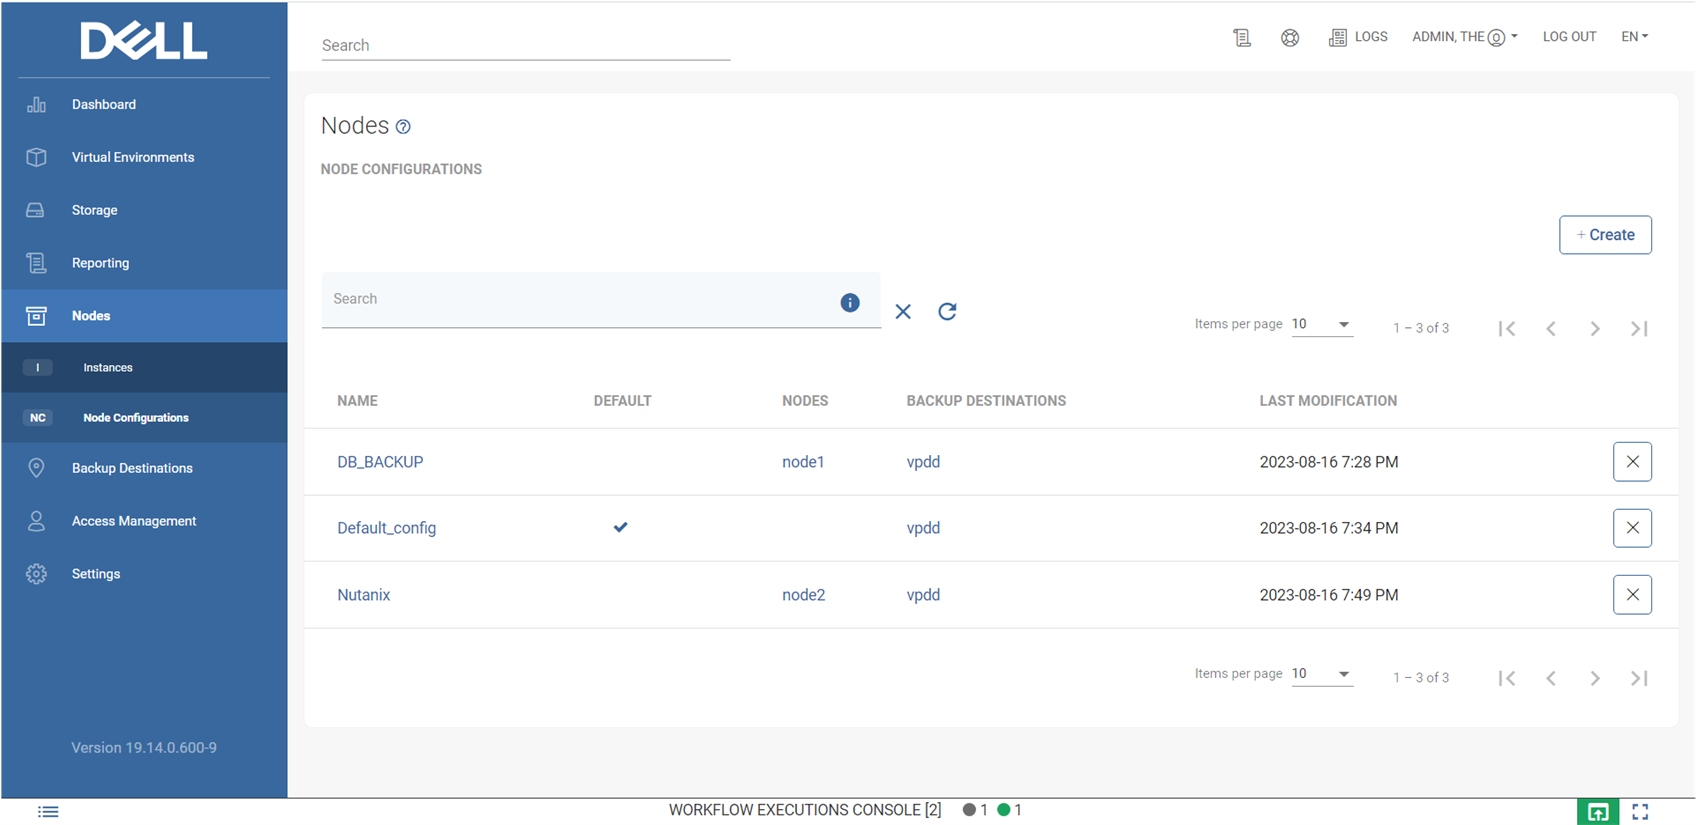Click the refresh icon beside search

pos(947,311)
